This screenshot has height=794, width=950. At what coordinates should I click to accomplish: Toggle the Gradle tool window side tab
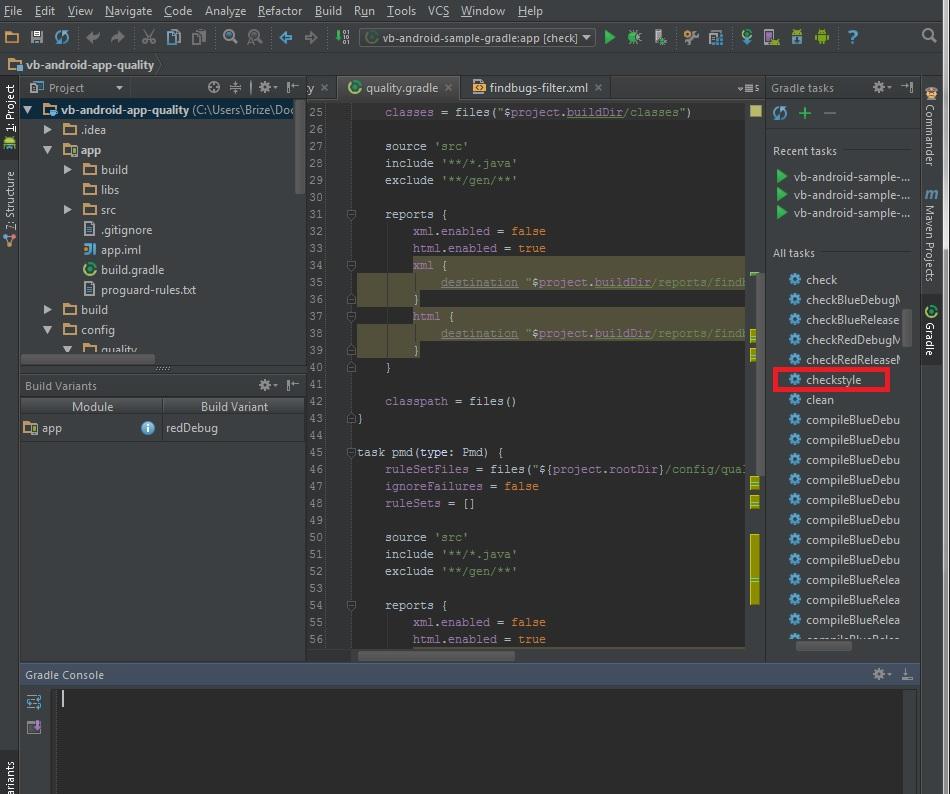930,330
